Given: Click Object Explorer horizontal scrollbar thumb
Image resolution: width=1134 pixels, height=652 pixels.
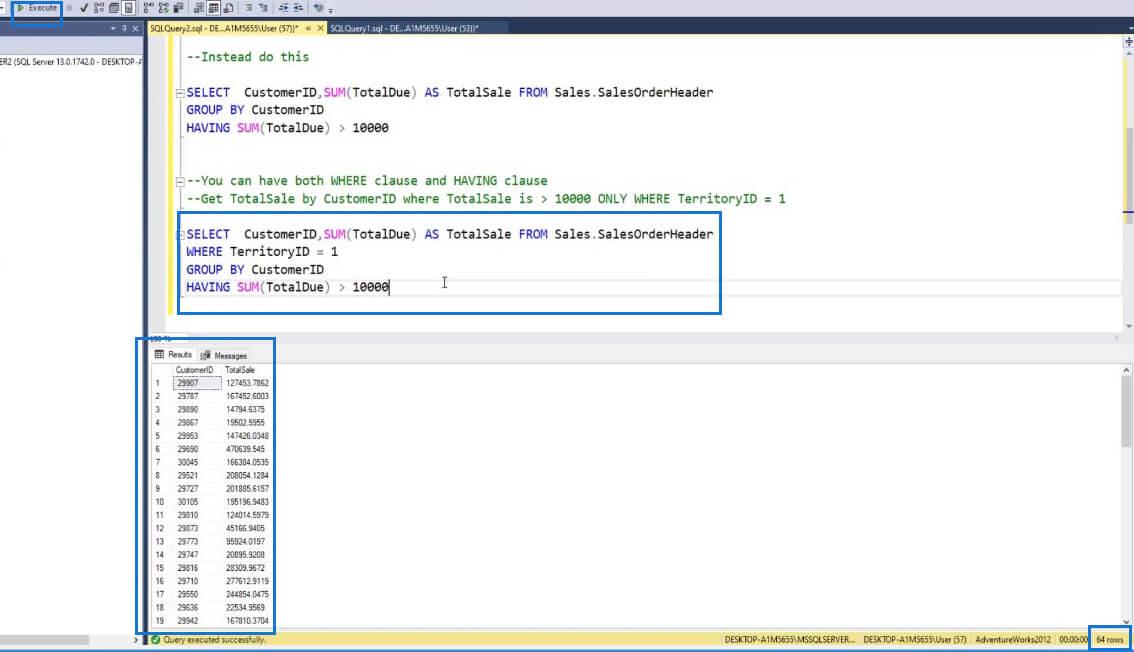Looking at the screenshot, I should pos(45,640).
